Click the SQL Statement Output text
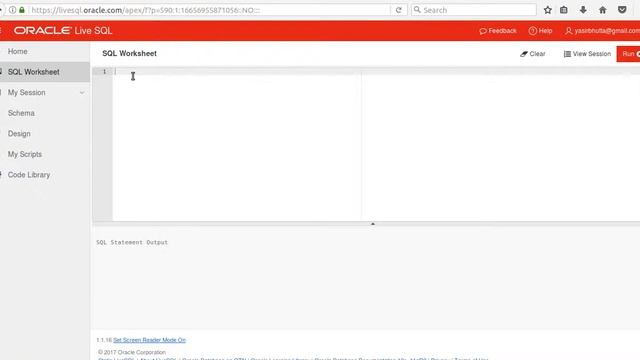Viewport: 640px width, 360px height. point(132,242)
